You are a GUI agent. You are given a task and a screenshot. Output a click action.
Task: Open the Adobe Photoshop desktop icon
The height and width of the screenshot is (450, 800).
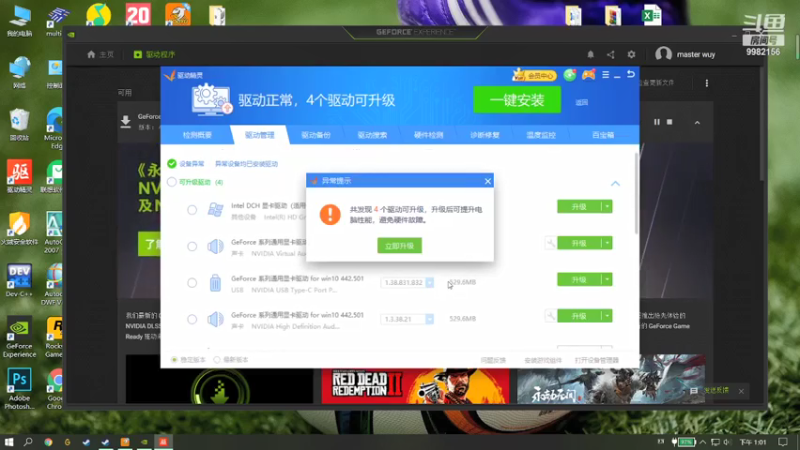(19, 389)
